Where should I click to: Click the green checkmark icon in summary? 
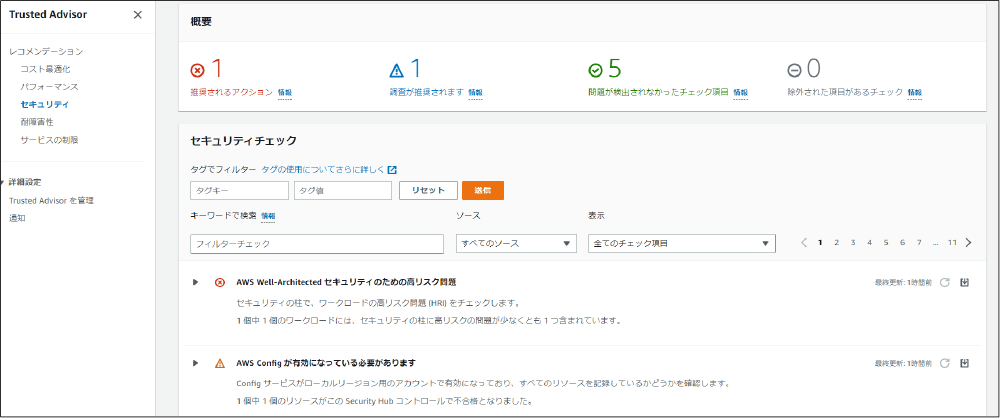click(596, 70)
